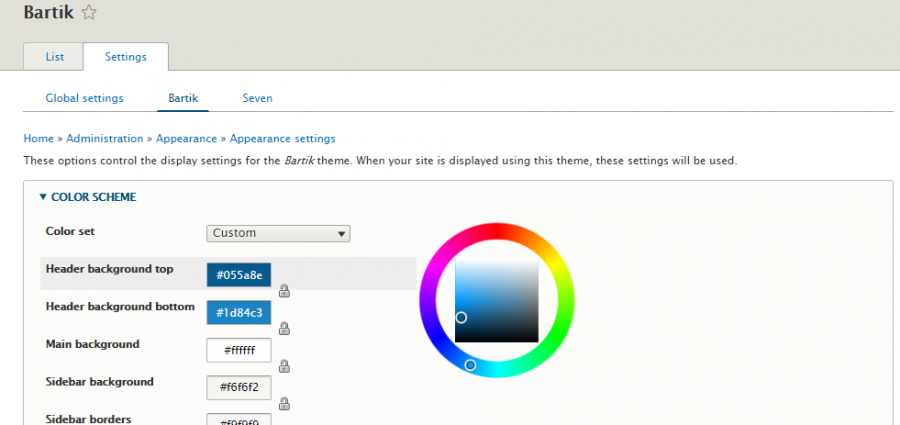This screenshot has height=425, width=900.
Task: Click the Sidebar borders color field
Action: pos(239,420)
